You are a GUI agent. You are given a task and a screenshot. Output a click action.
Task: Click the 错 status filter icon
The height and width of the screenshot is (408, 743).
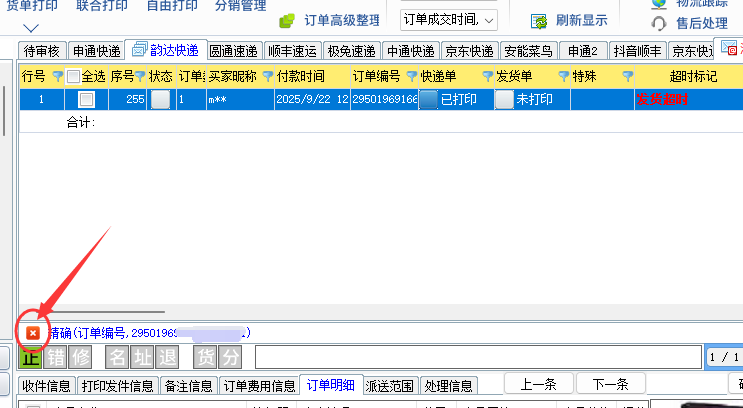click(x=56, y=357)
